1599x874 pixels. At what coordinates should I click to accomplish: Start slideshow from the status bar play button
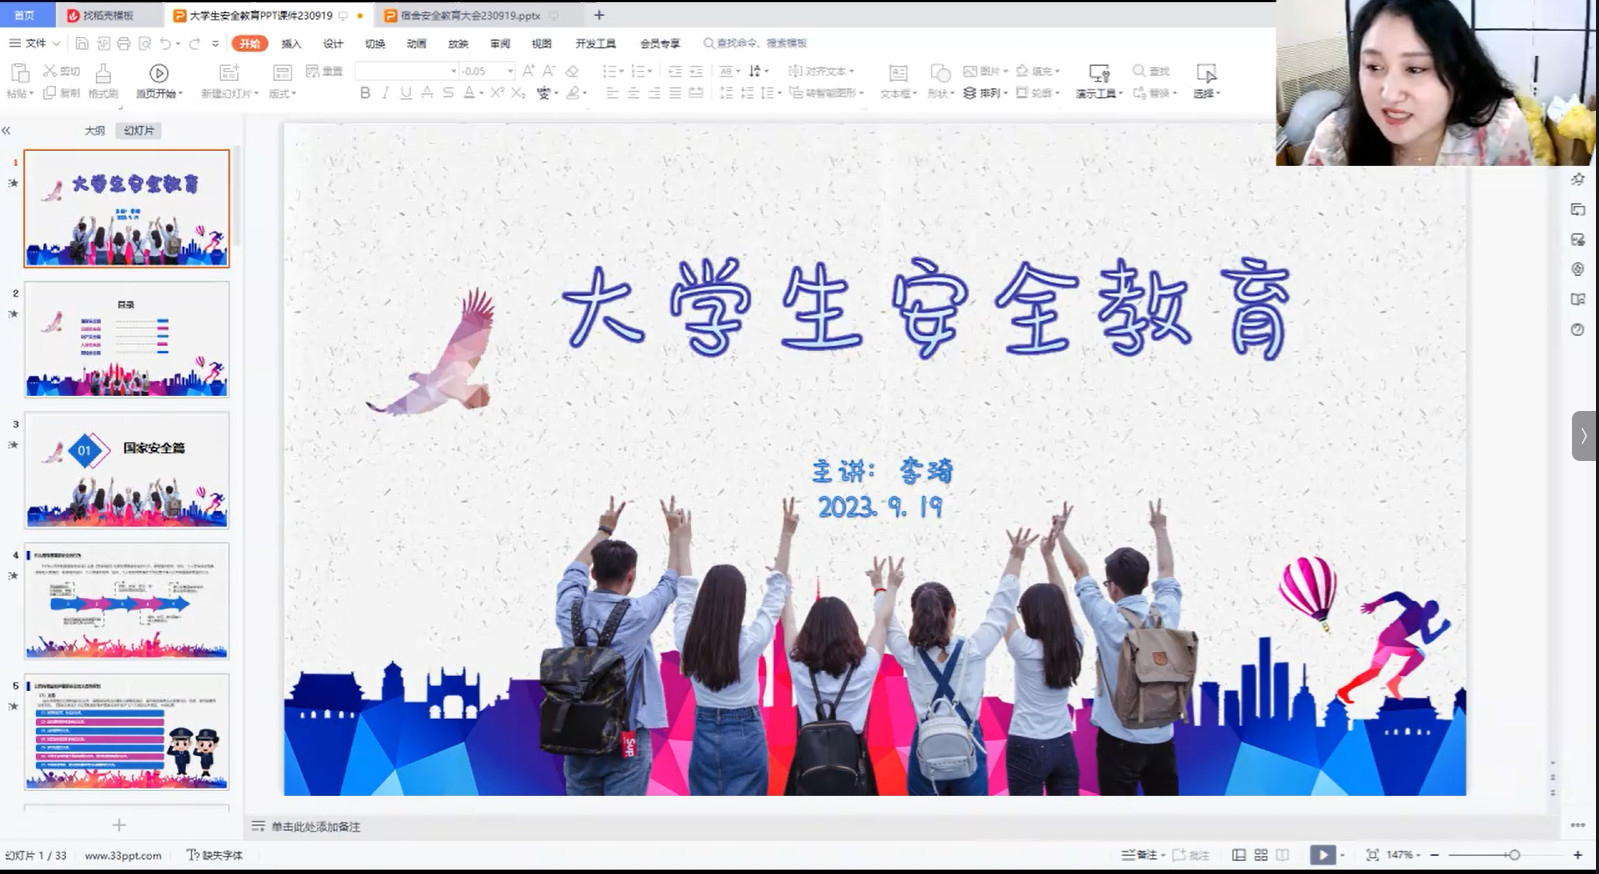tap(1322, 855)
